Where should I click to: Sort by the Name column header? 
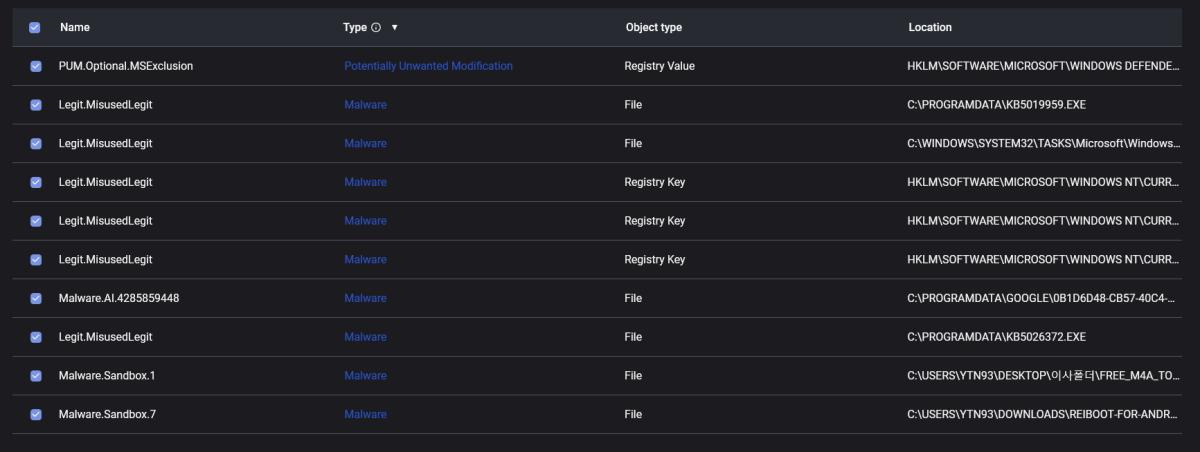pyautogui.click(x=74, y=28)
